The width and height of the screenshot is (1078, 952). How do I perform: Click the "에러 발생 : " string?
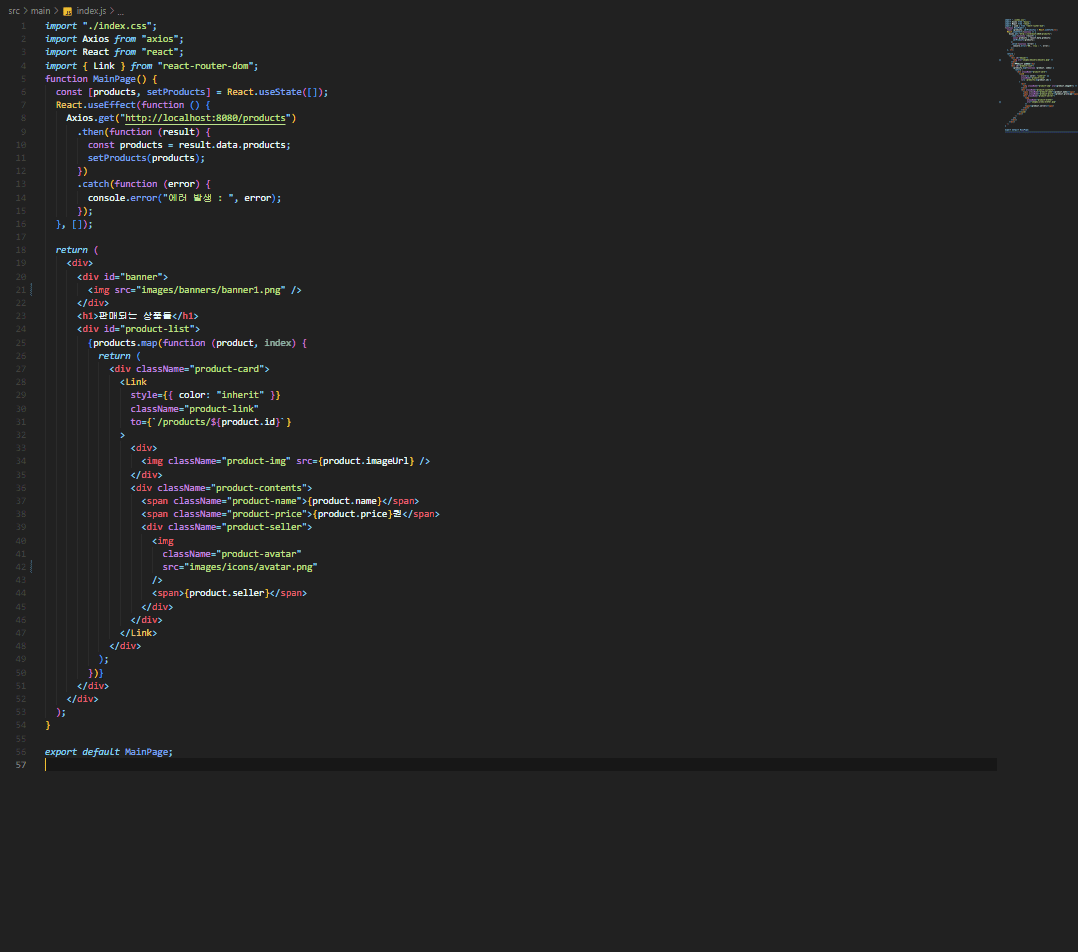[x=200, y=198]
